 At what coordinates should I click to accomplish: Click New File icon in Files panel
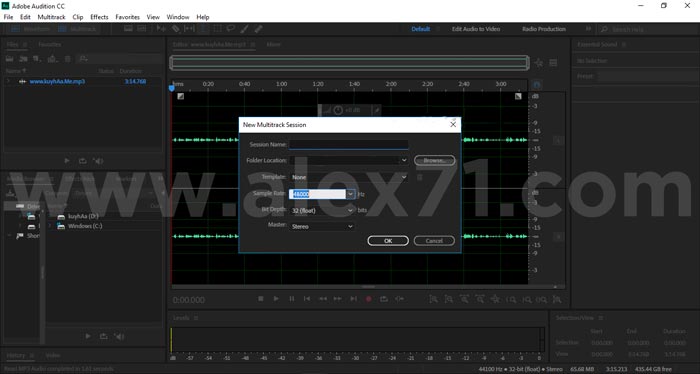coord(38,59)
